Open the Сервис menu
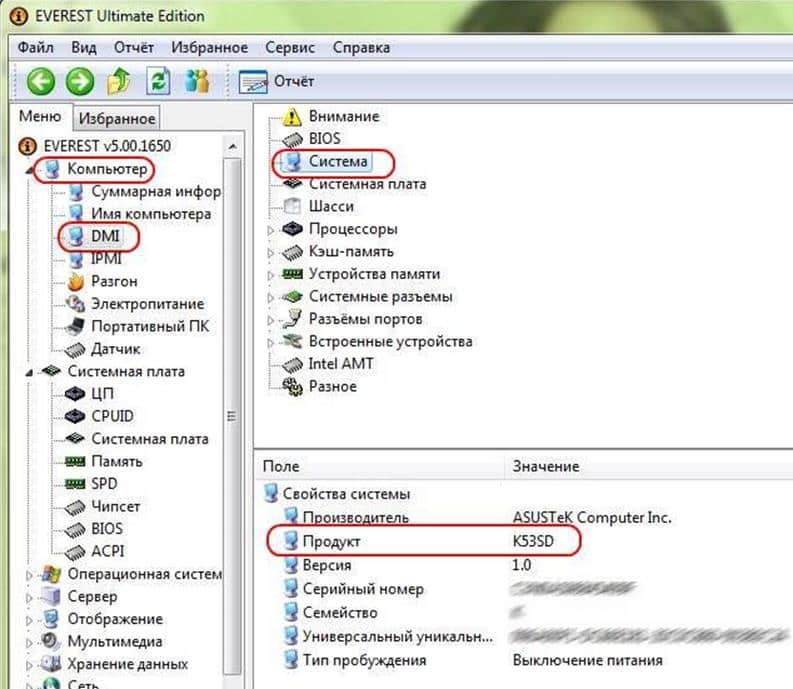This screenshot has height=689, width=793. coord(290,47)
